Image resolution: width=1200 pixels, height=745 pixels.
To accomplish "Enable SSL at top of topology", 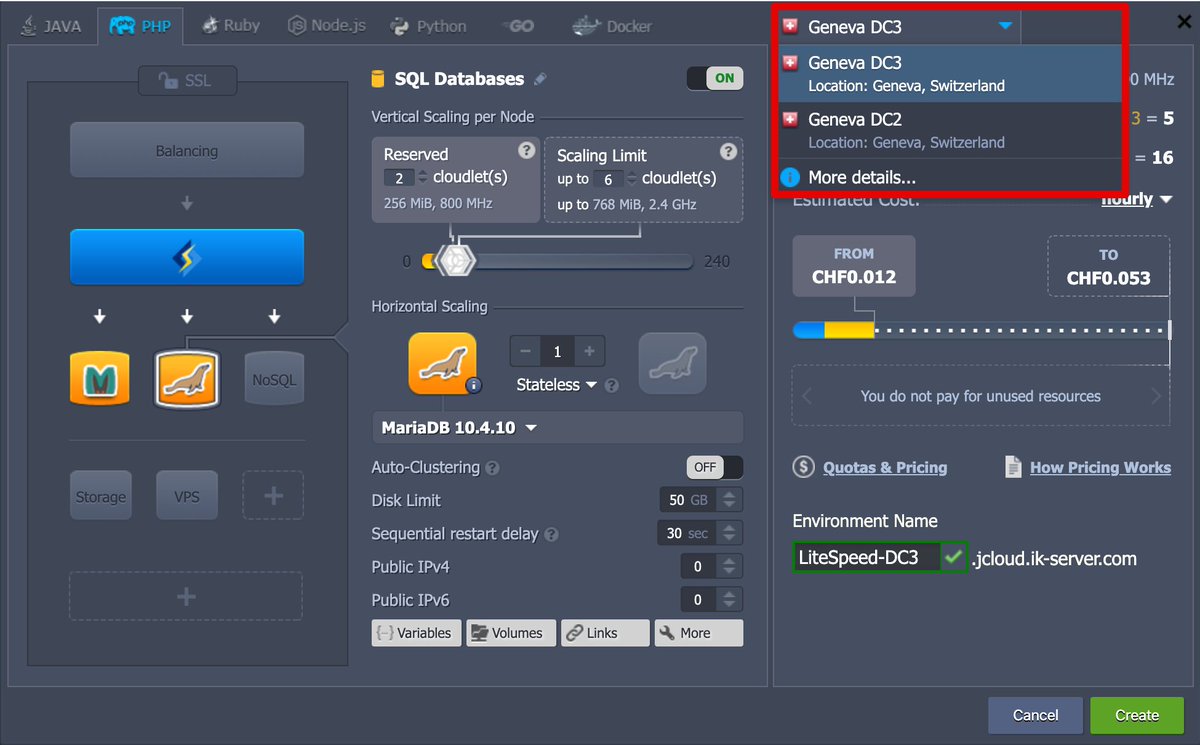I will point(187,80).
